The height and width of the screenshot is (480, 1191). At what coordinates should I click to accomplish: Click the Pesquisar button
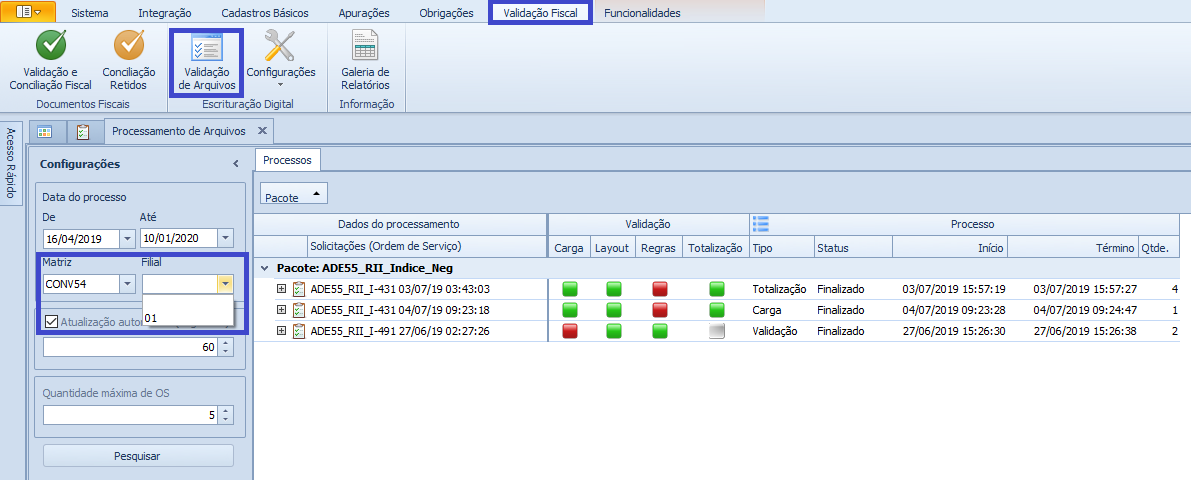137,456
